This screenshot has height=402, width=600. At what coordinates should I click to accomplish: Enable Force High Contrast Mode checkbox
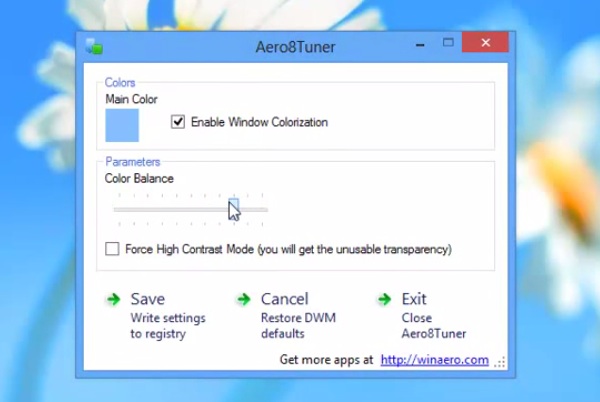coord(112,249)
